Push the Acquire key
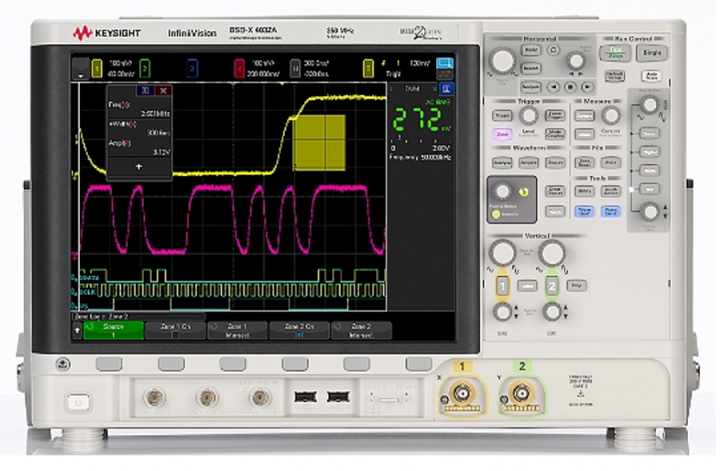Image resolution: width=720 pixels, height=471 pixels. [529, 163]
